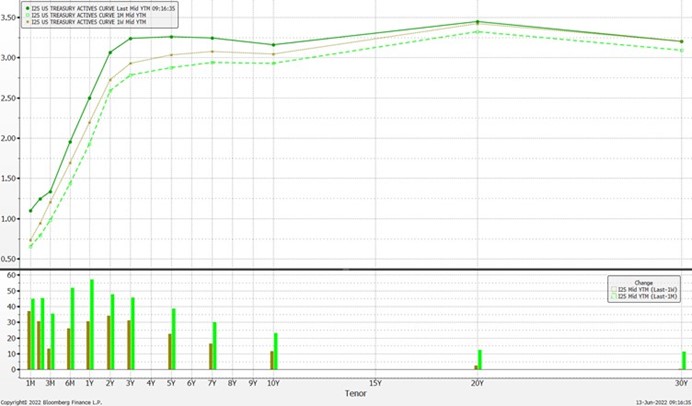Click the 10Y data point on the top curve
Image resolution: width=692 pixels, height=406 pixels.
click(273, 45)
